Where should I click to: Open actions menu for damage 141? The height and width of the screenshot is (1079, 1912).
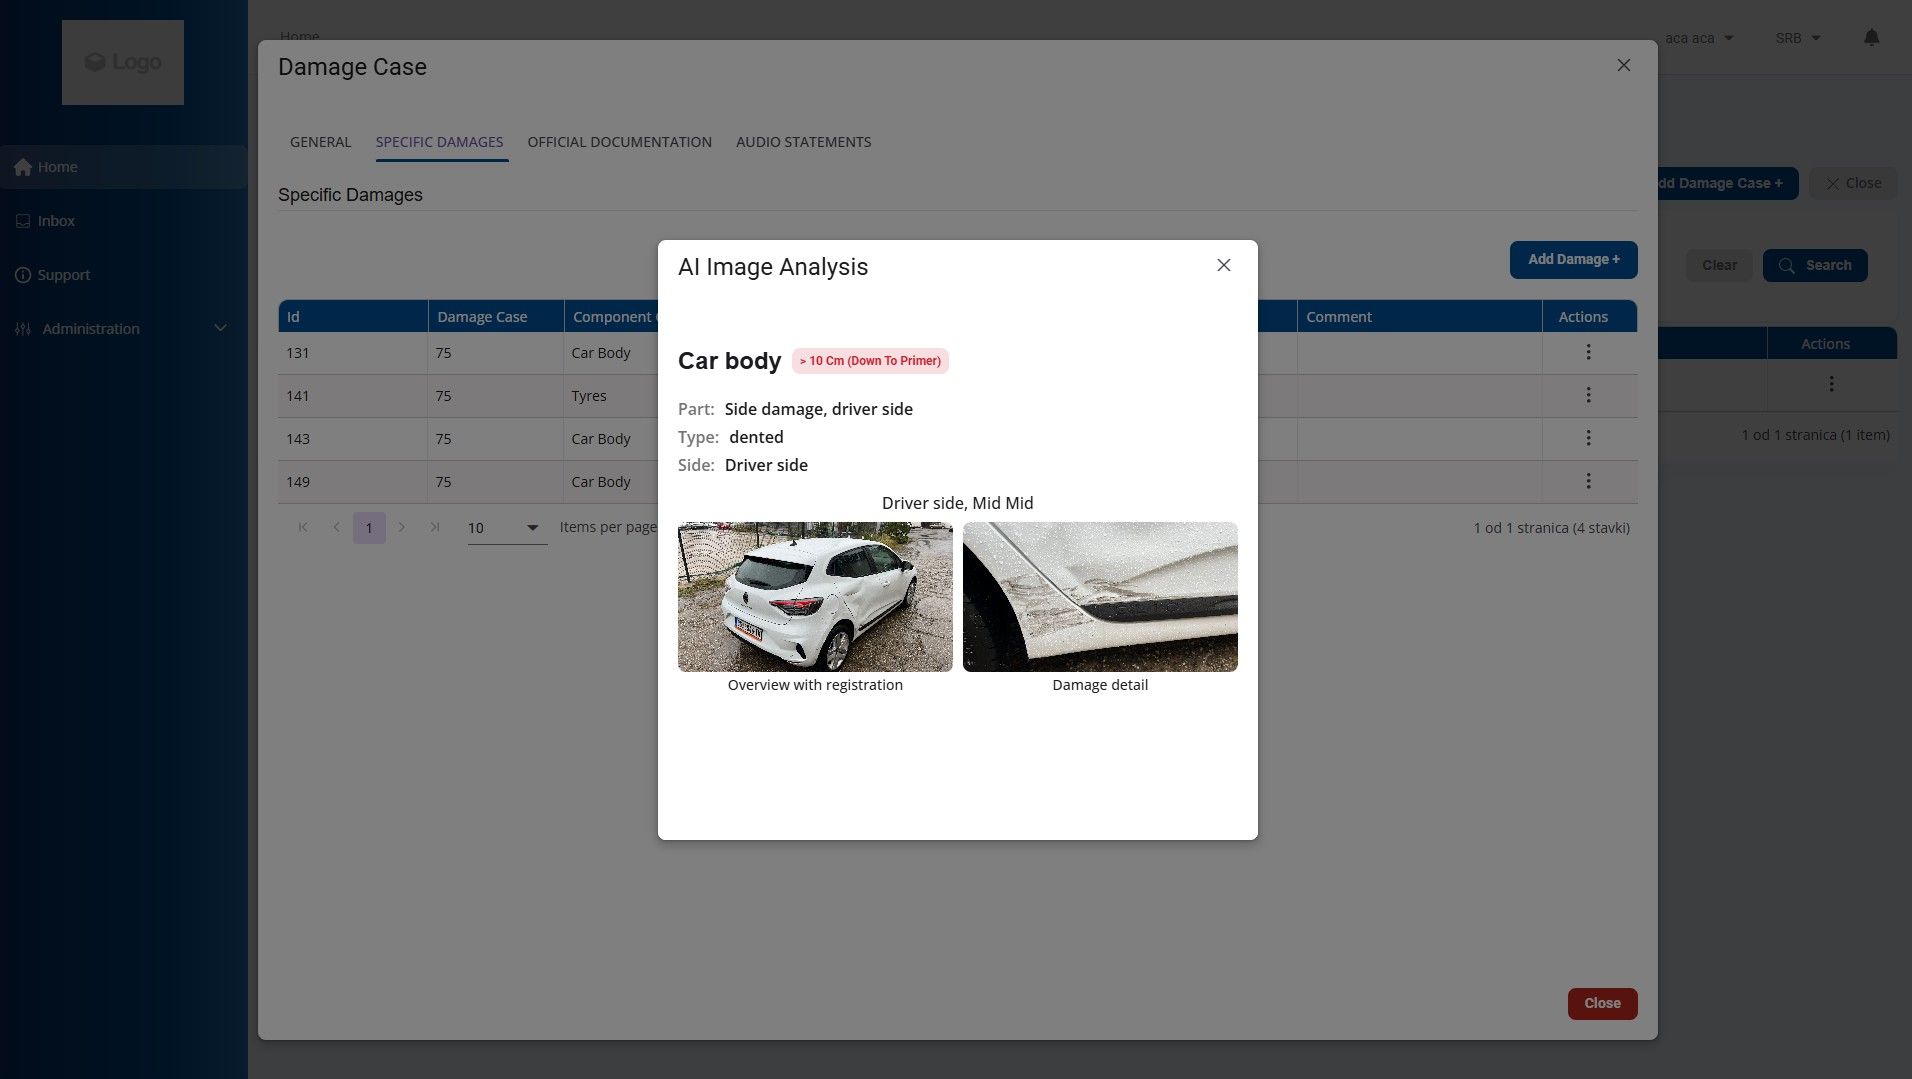(x=1588, y=395)
